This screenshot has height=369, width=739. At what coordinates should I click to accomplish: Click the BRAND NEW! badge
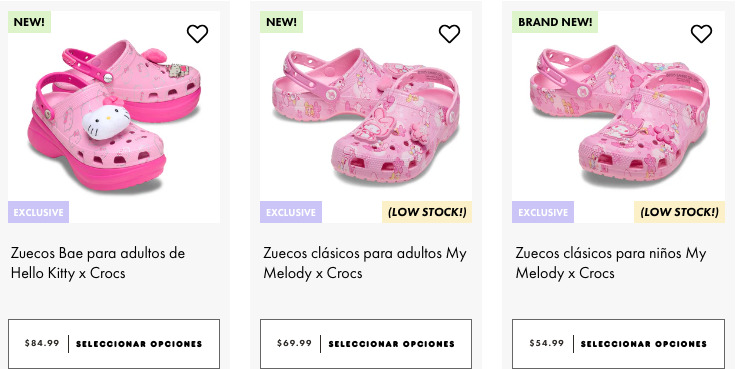coord(555,22)
